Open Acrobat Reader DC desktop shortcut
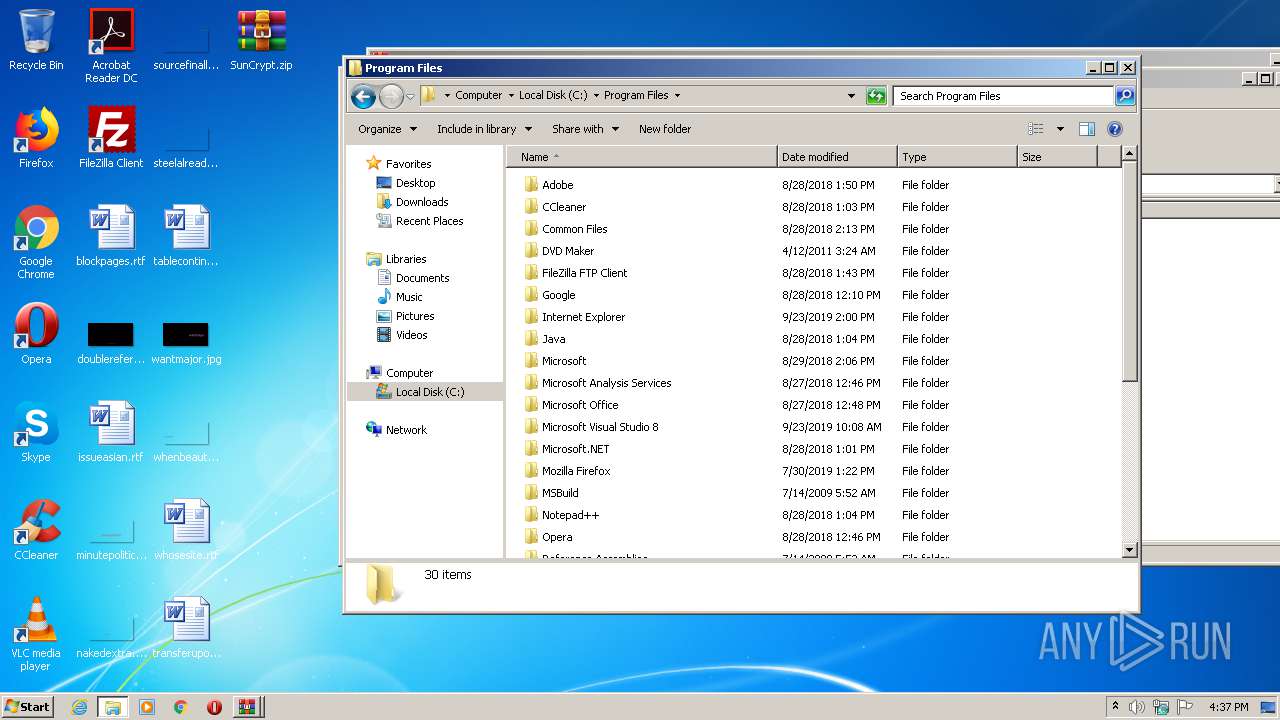The height and width of the screenshot is (720, 1280). tap(111, 46)
